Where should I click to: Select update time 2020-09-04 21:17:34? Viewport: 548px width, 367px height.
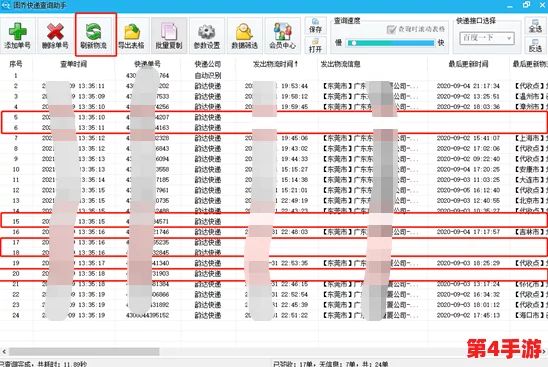point(468,86)
